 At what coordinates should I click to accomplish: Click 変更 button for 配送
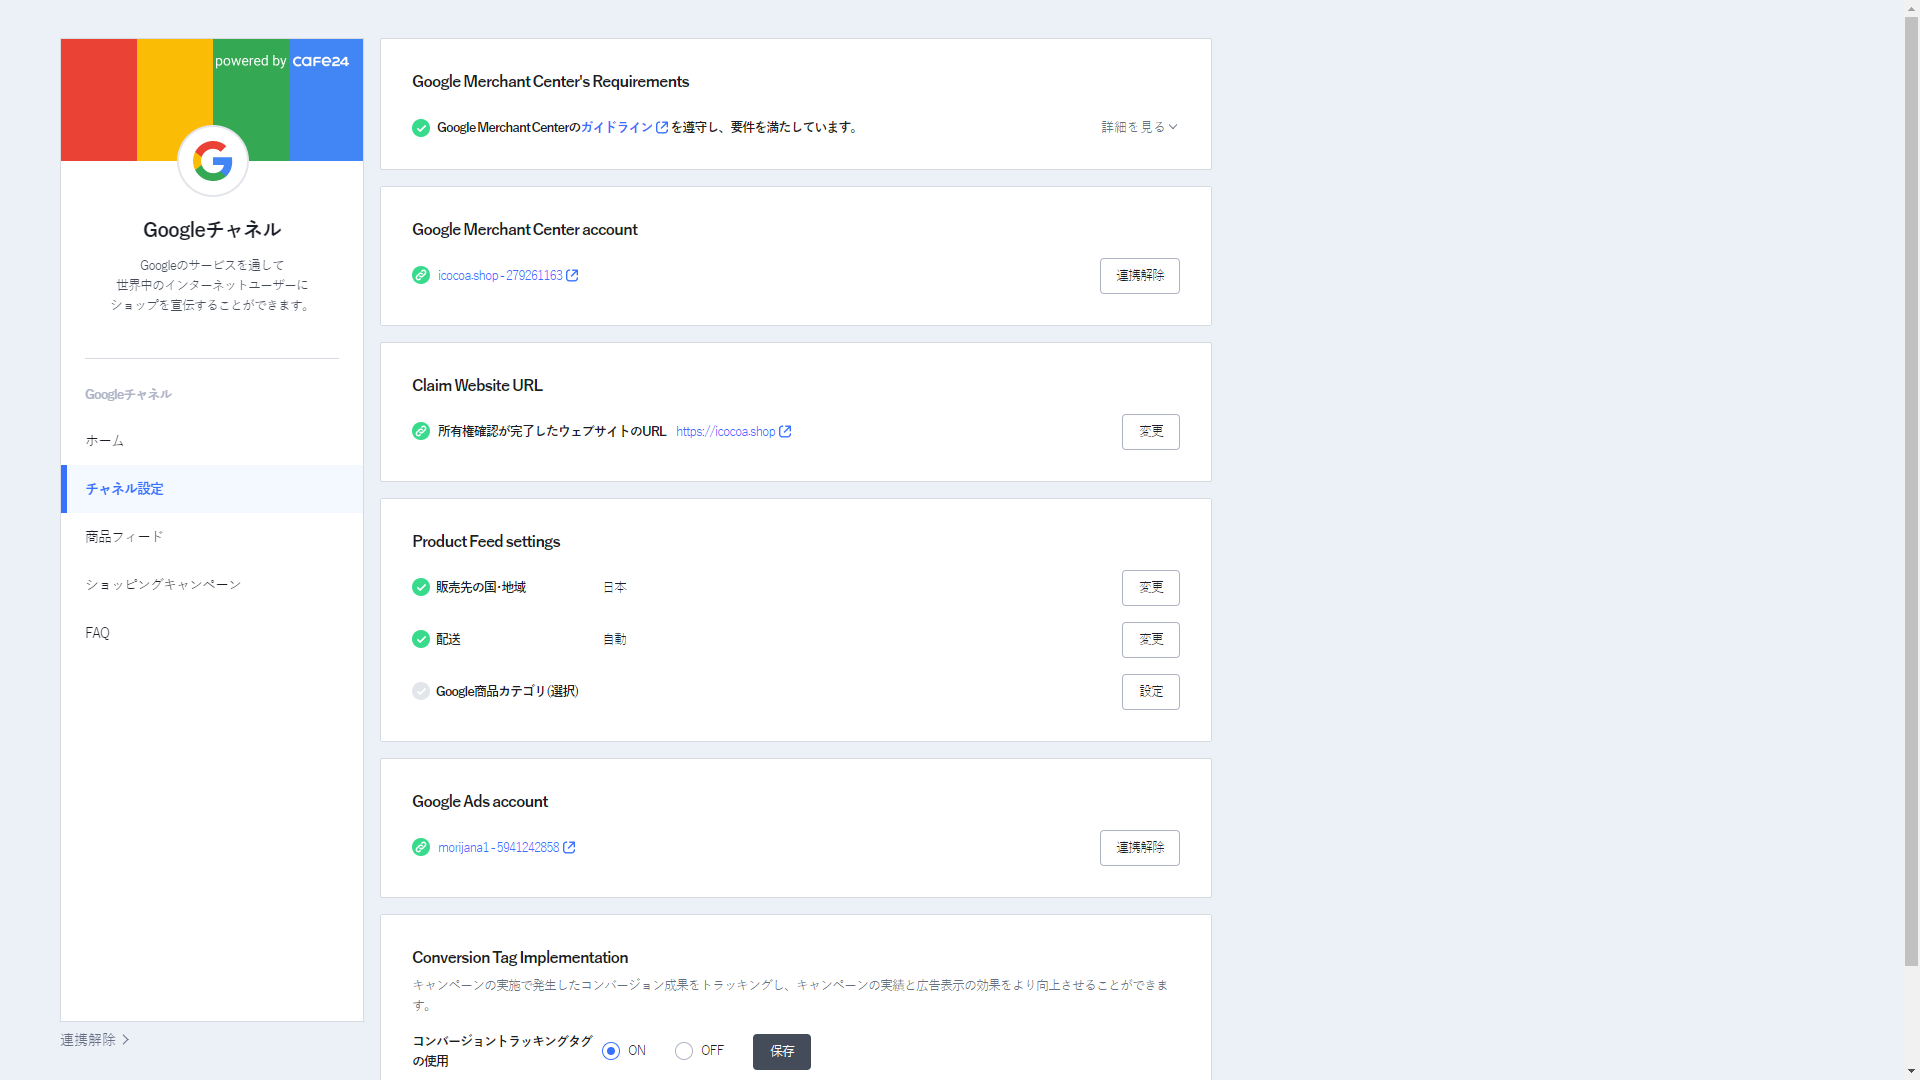tap(1151, 640)
